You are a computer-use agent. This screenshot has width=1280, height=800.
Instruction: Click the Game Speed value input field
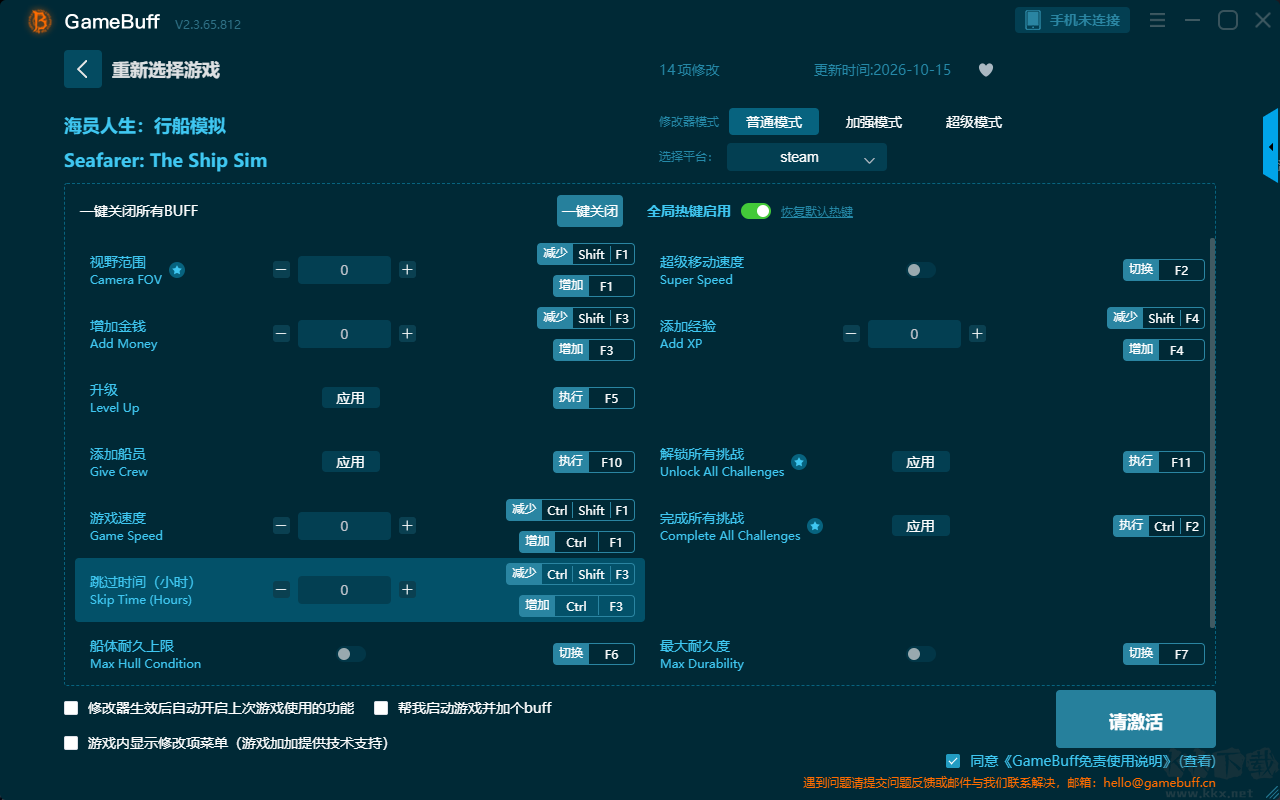click(344, 526)
